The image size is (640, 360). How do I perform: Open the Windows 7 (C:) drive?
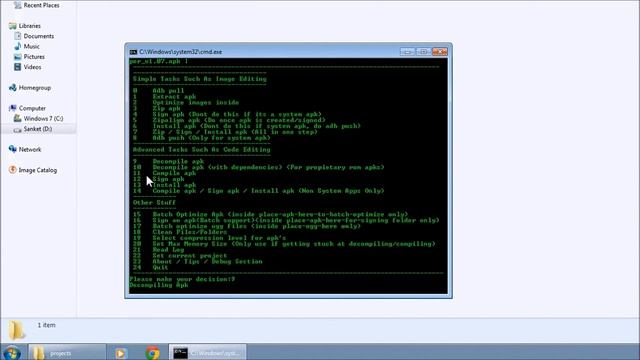click(43, 118)
